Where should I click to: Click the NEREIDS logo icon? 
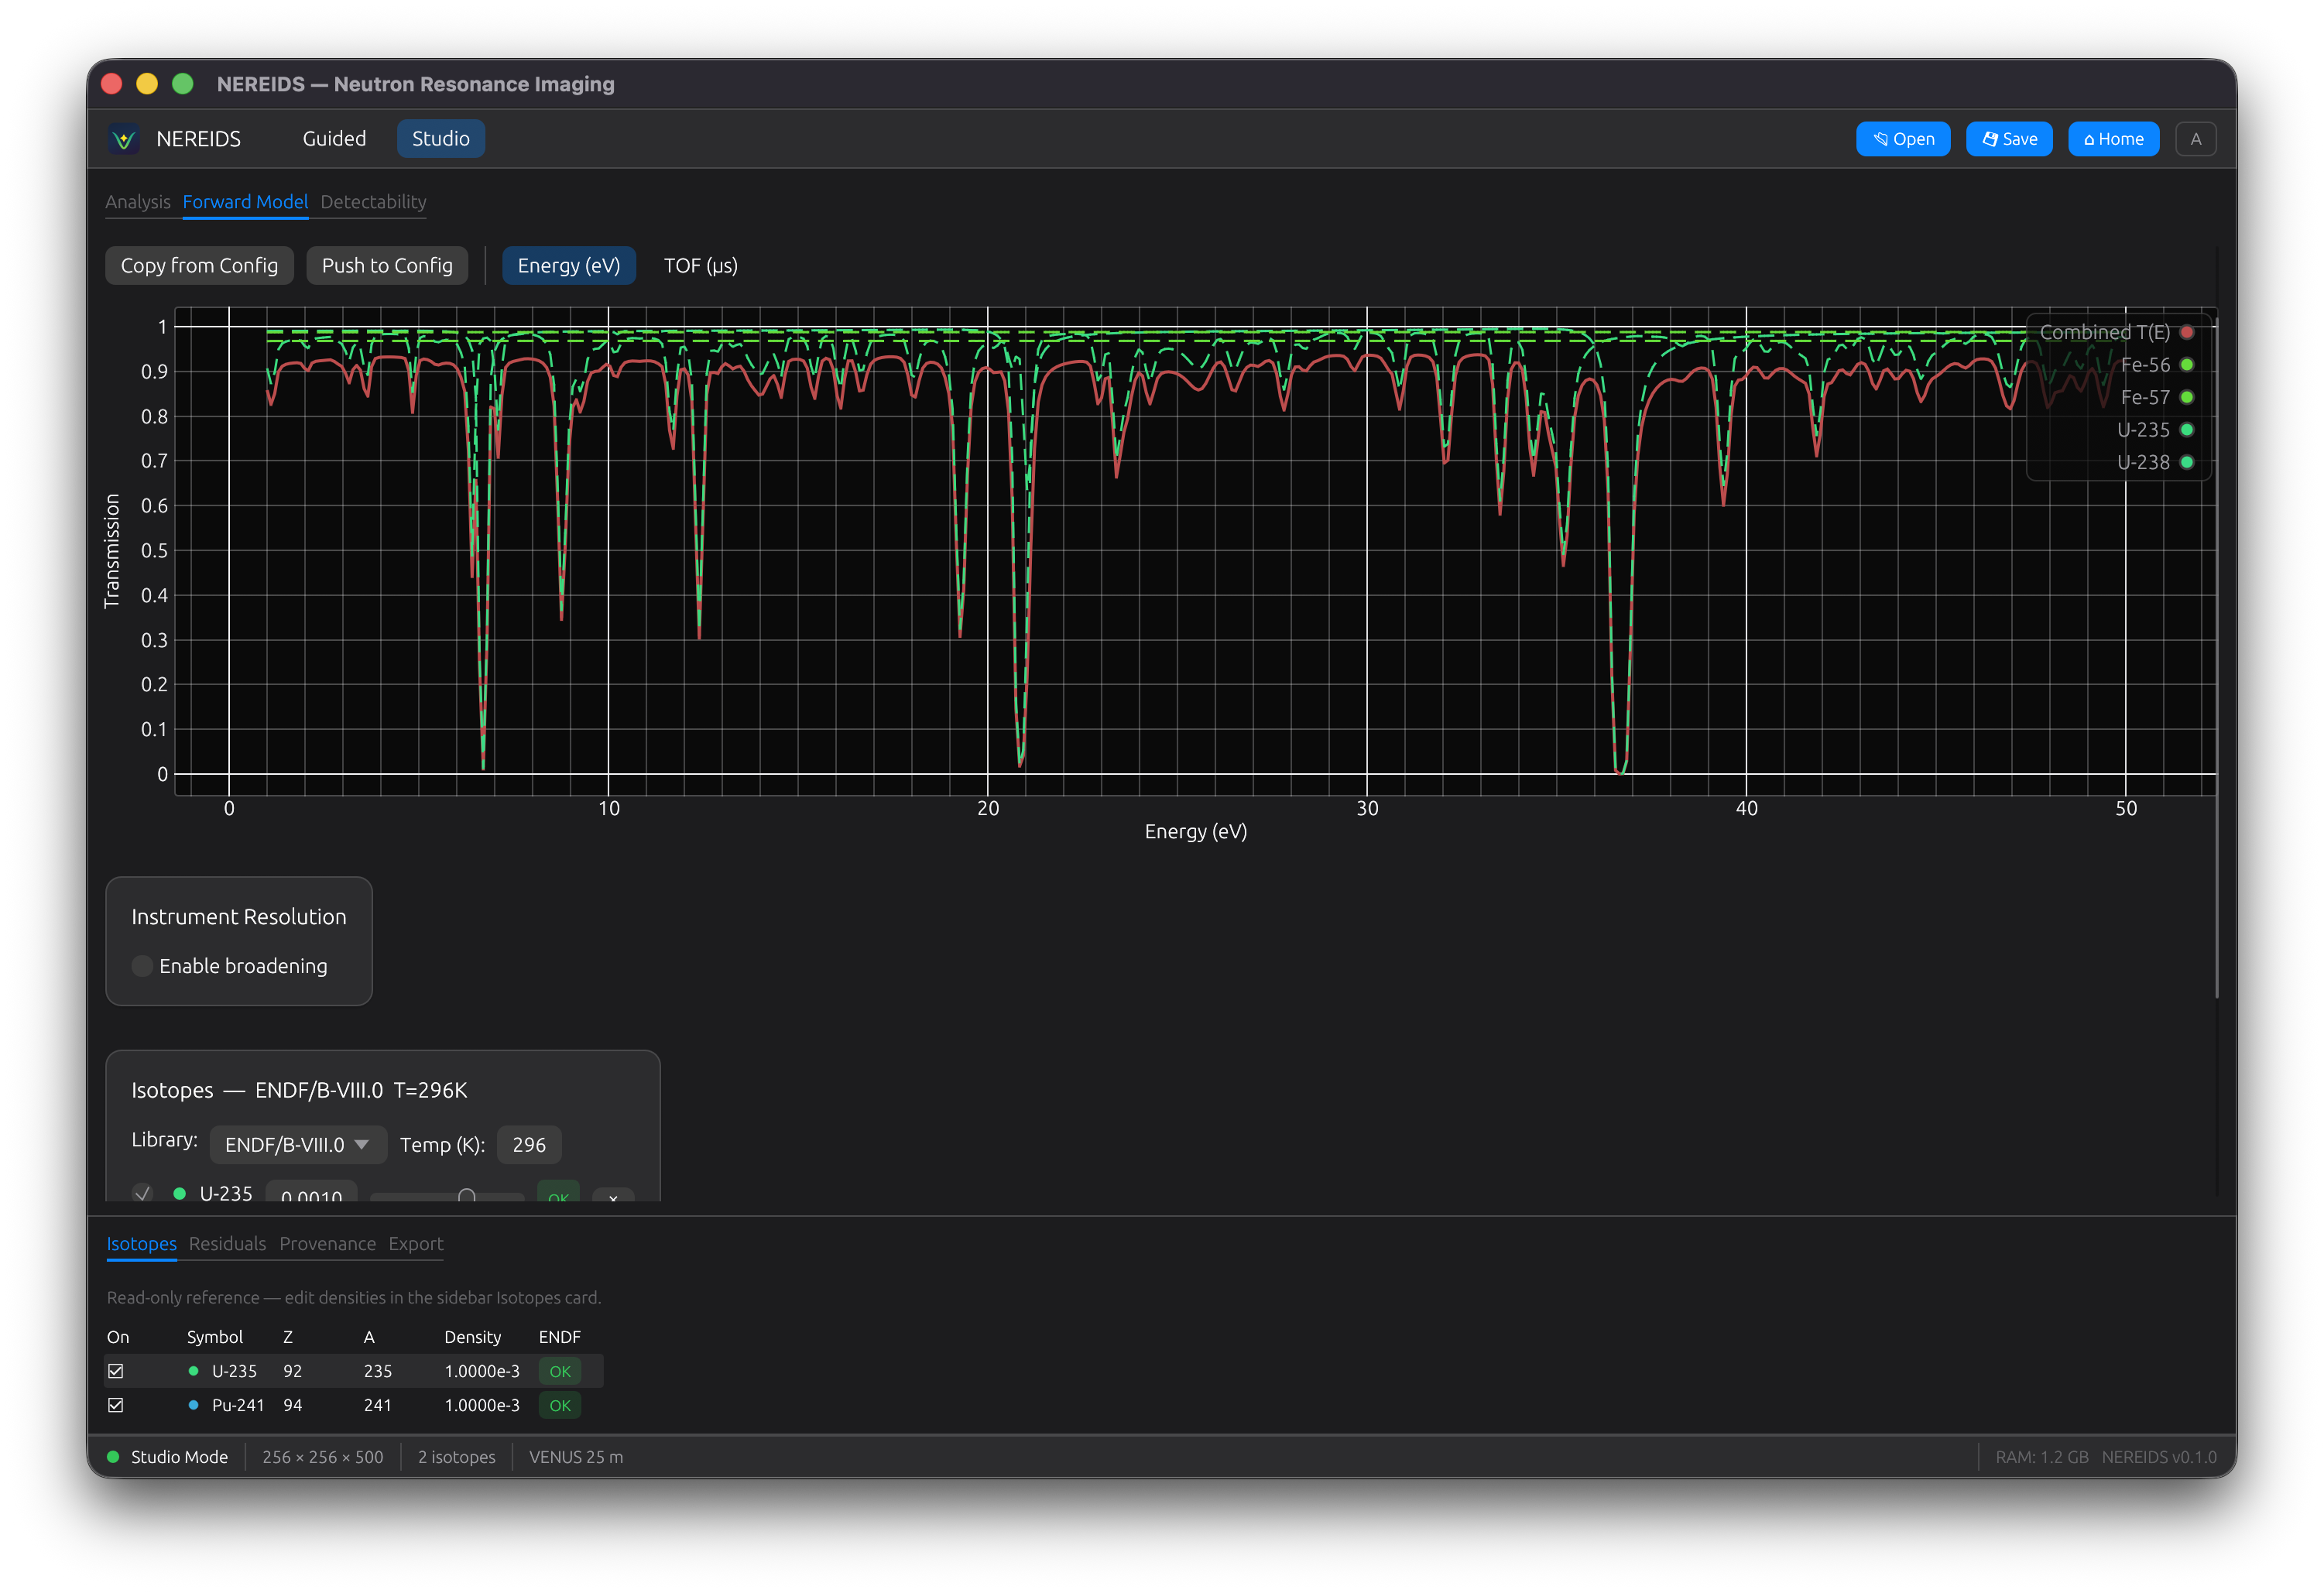124,139
